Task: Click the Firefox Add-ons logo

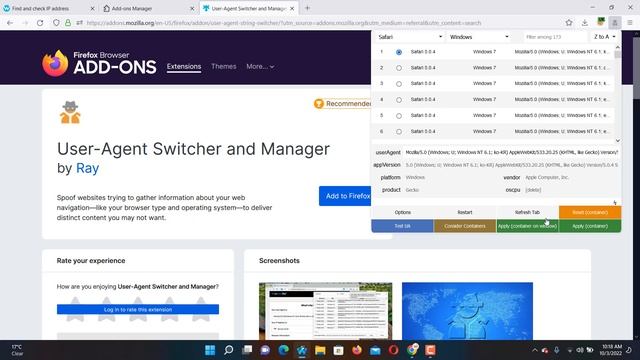Action: (99, 63)
